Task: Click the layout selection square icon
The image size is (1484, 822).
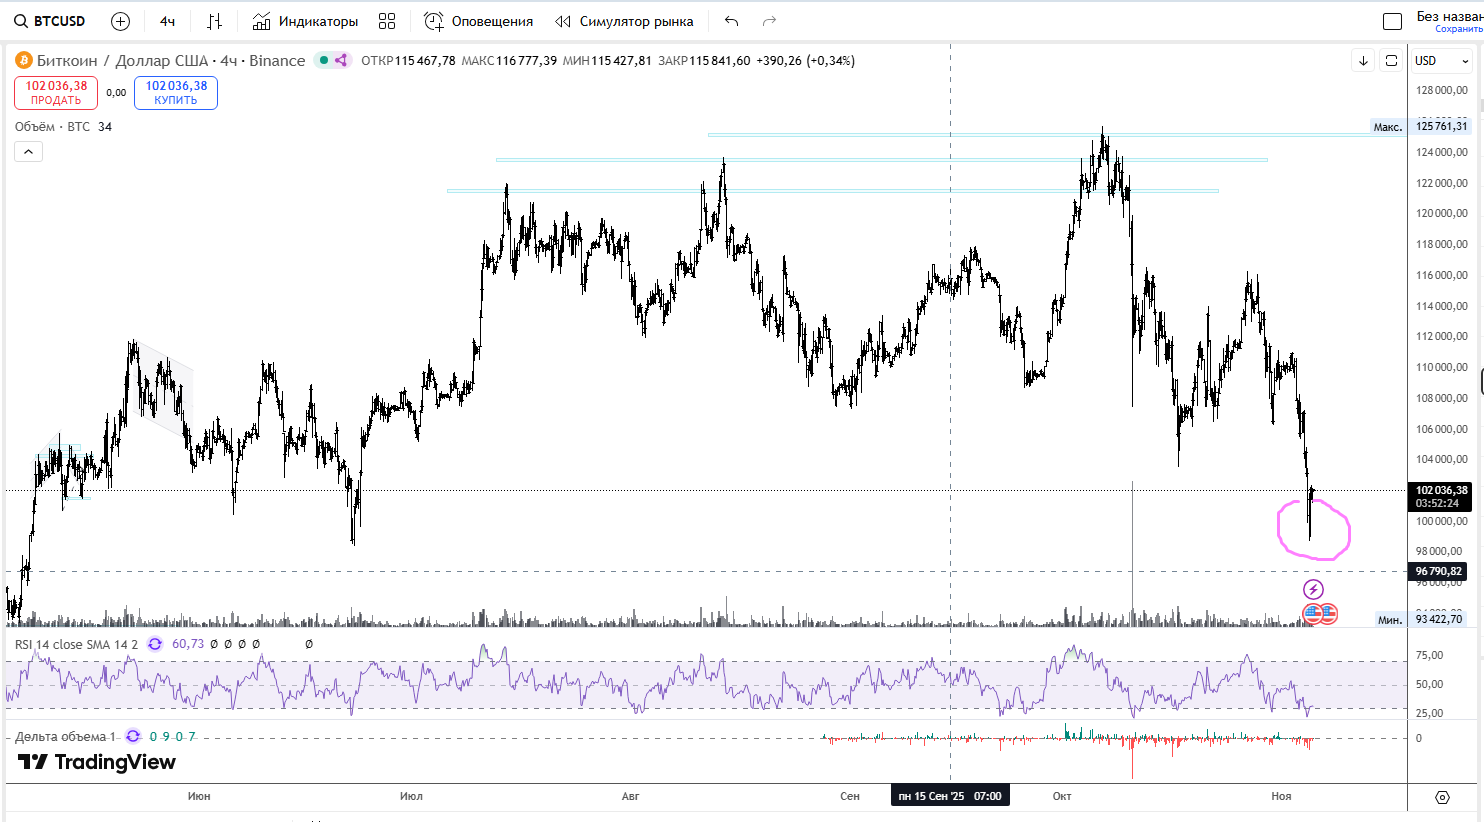Action: (x=1392, y=21)
